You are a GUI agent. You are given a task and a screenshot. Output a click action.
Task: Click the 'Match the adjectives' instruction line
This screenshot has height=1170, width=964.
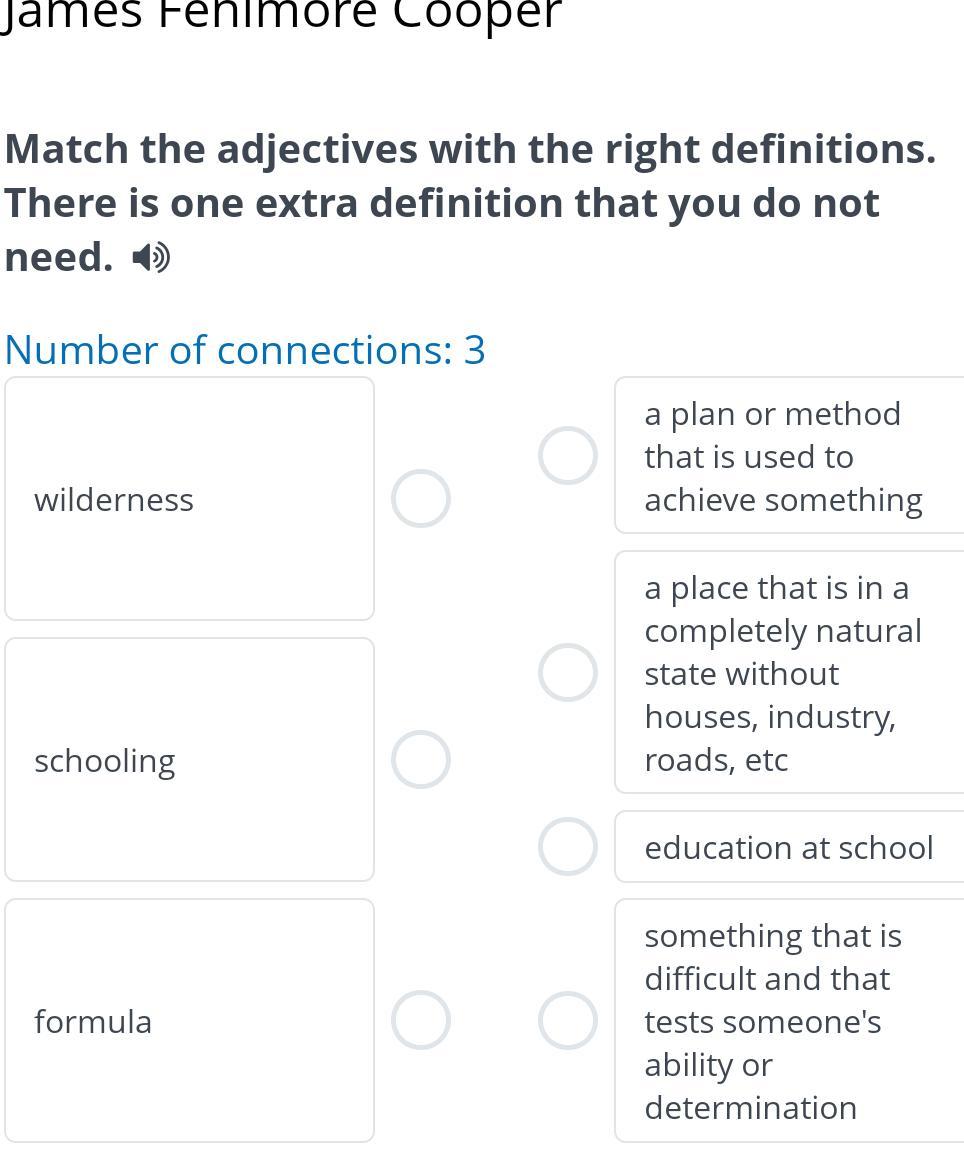(470, 149)
